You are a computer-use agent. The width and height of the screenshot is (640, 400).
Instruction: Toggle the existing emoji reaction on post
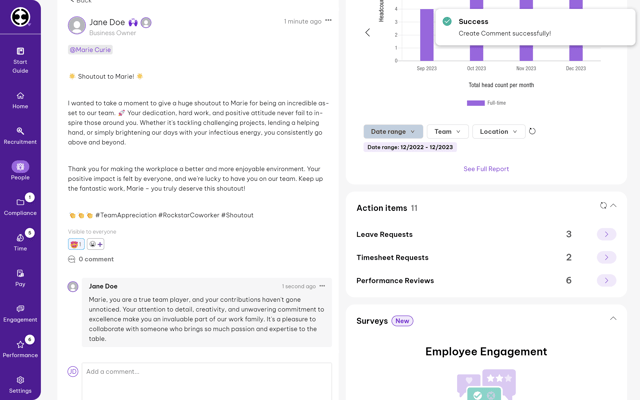tap(76, 244)
